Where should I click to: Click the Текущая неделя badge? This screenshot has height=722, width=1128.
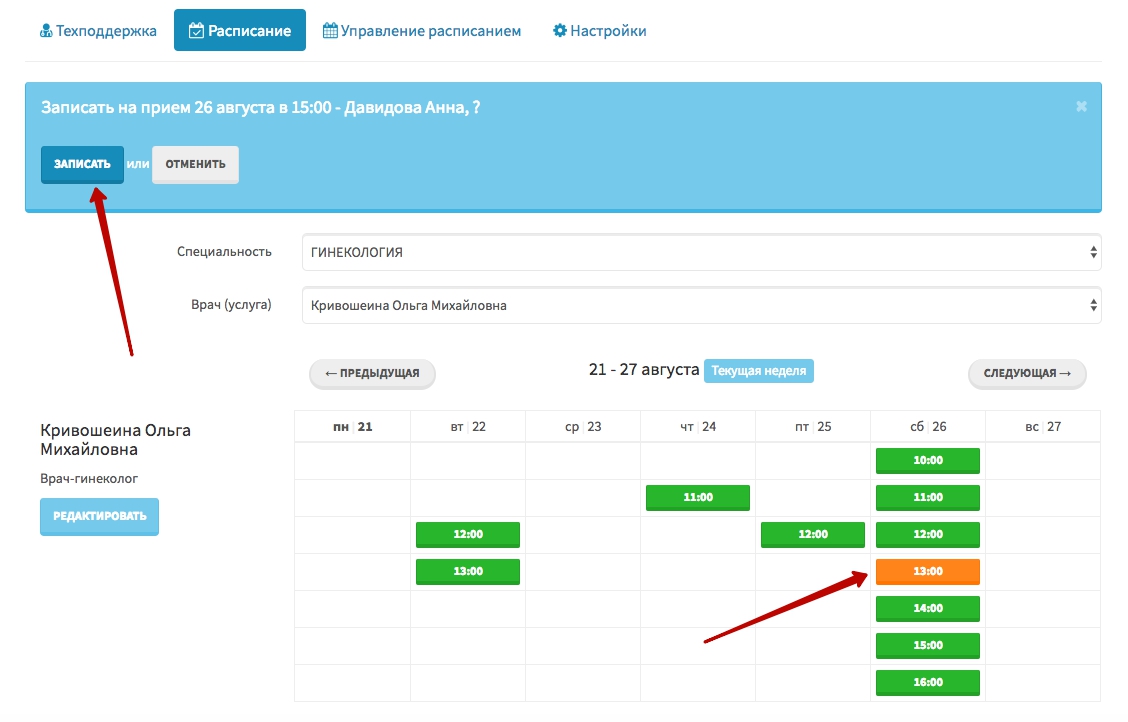[x=758, y=371]
